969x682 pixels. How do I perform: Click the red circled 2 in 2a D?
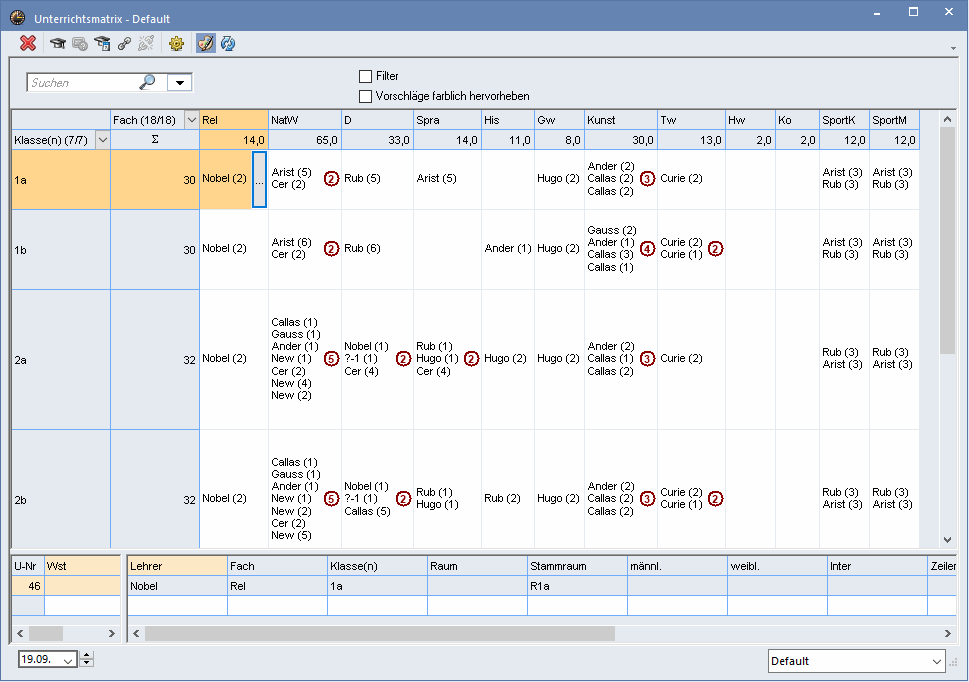[403, 359]
